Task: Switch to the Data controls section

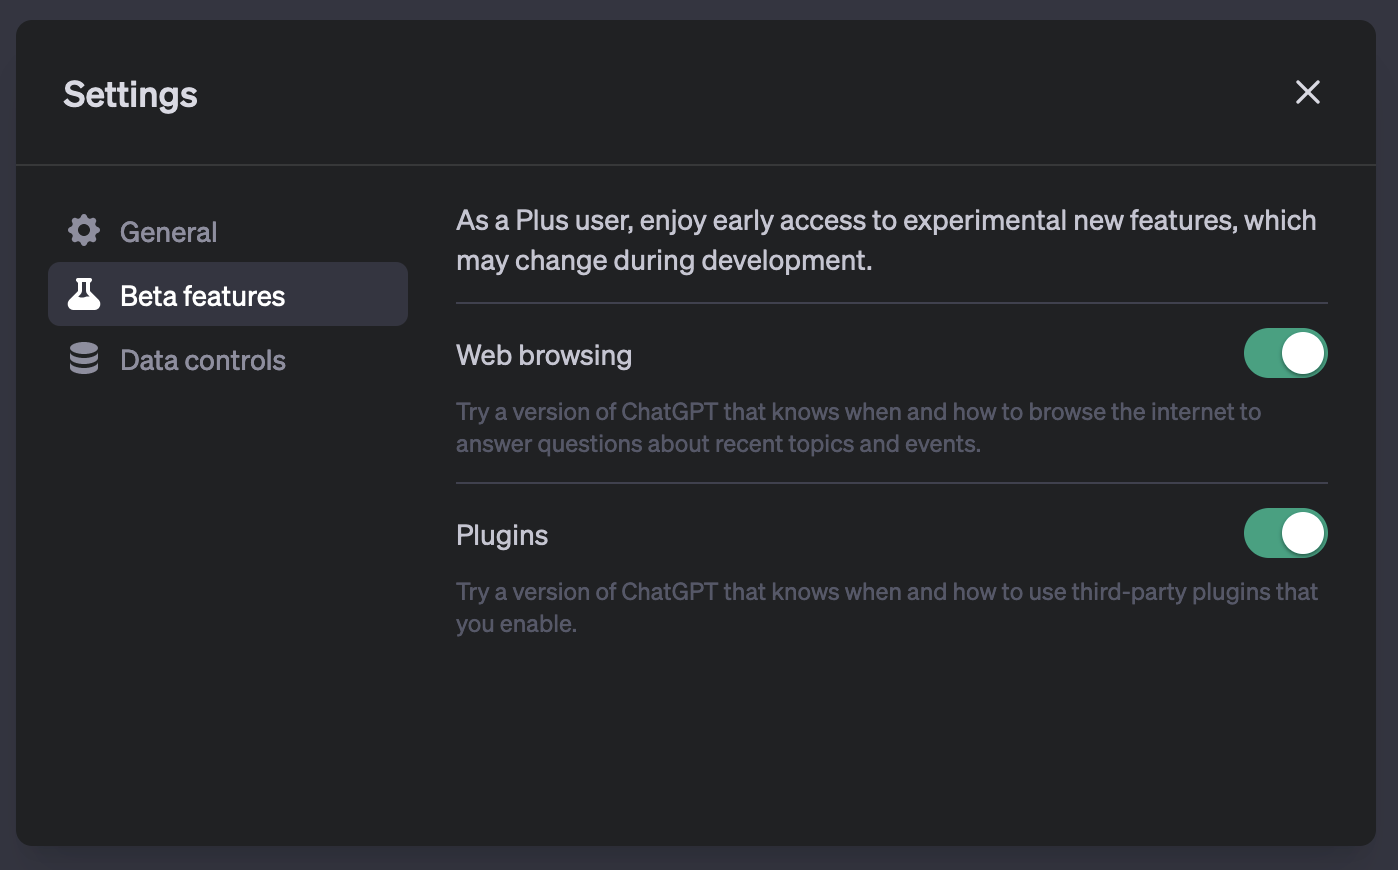Action: click(202, 359)
